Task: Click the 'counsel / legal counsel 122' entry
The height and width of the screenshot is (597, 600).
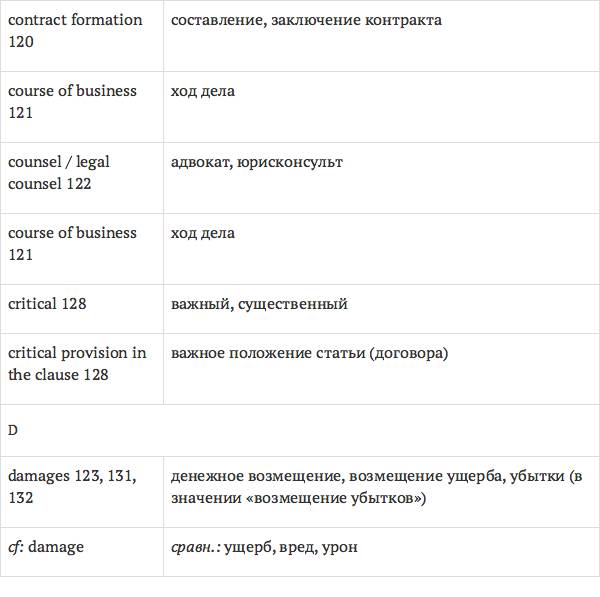Action: click(59, 172)
